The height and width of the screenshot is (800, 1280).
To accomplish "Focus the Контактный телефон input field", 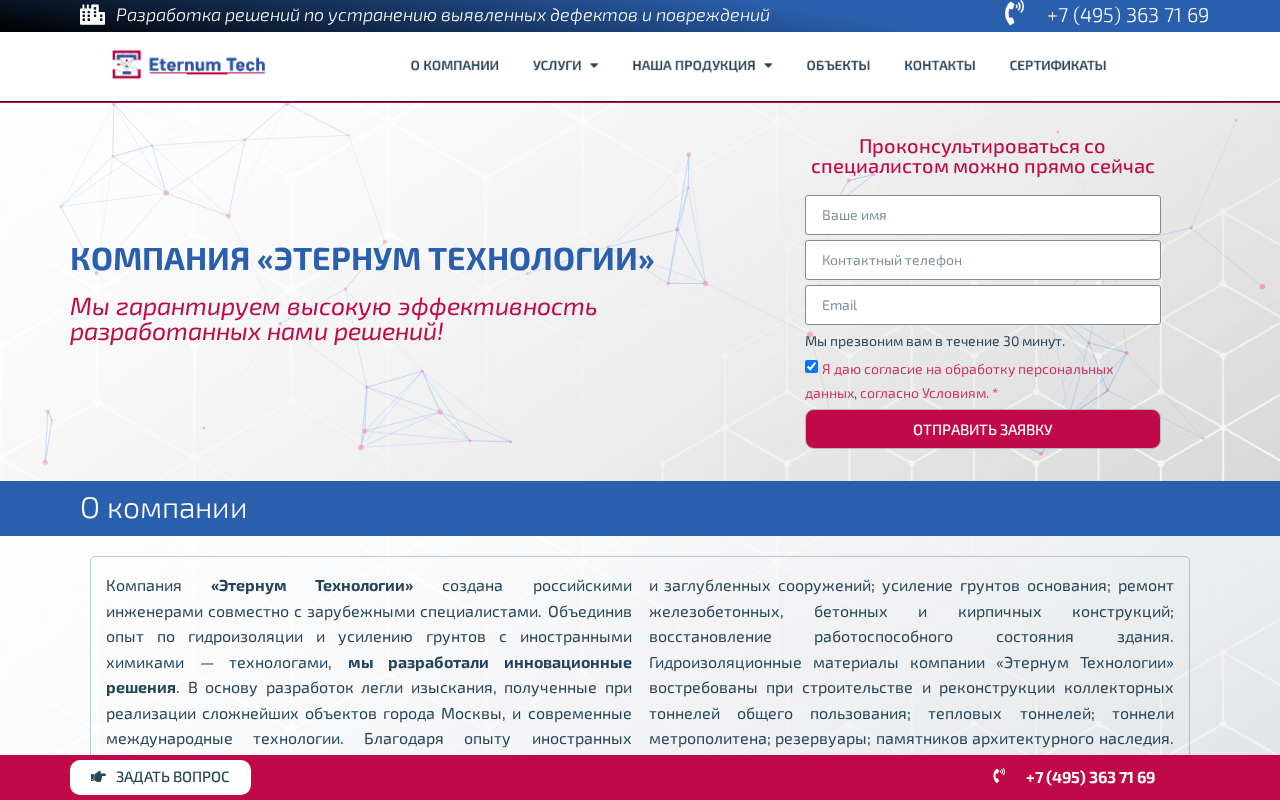I will 982,260.
